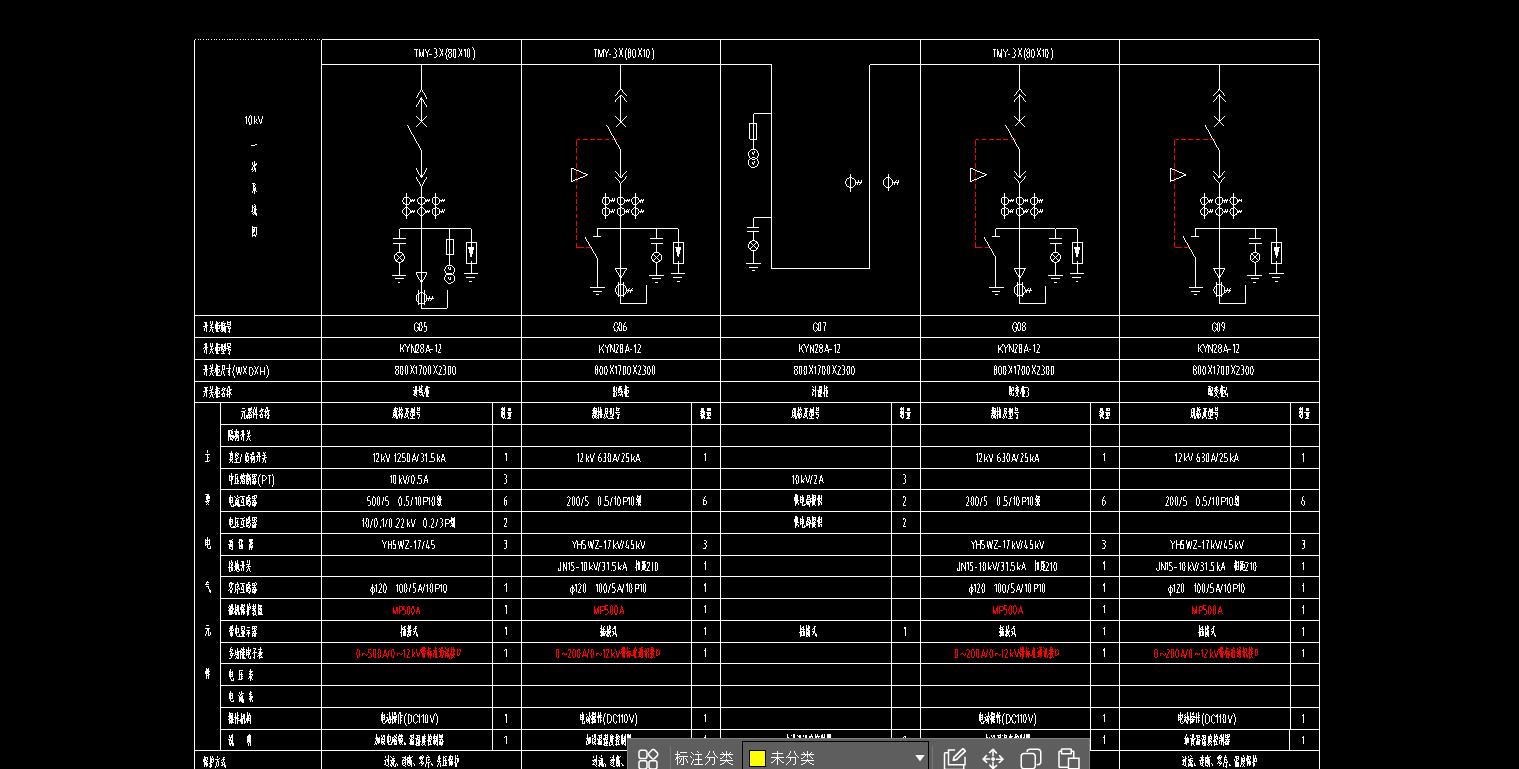Open the four-square category grid icon
This screenshot has height=769, width=1519.
pyautogui.click(x=648, y=759)
